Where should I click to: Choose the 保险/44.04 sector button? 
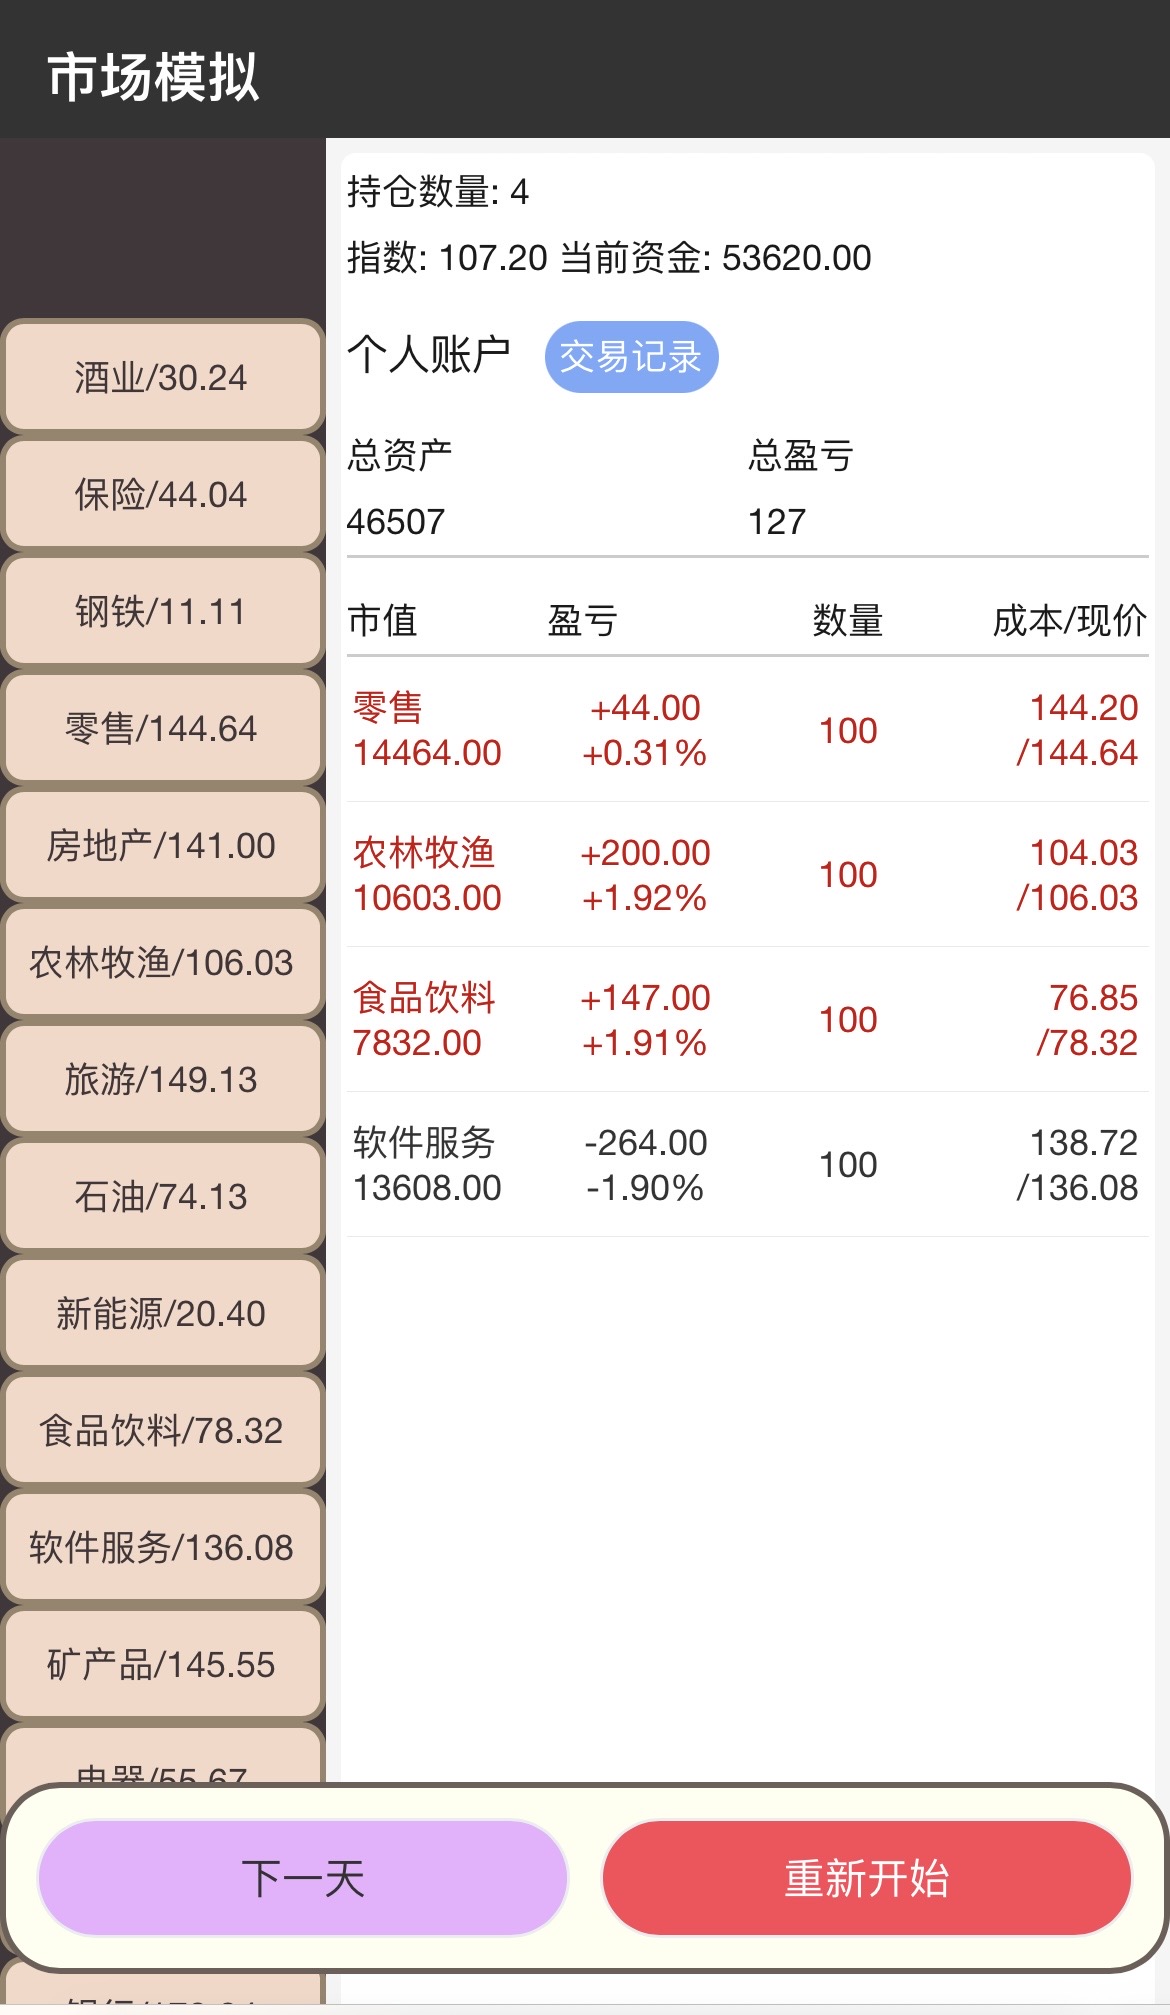161,494
